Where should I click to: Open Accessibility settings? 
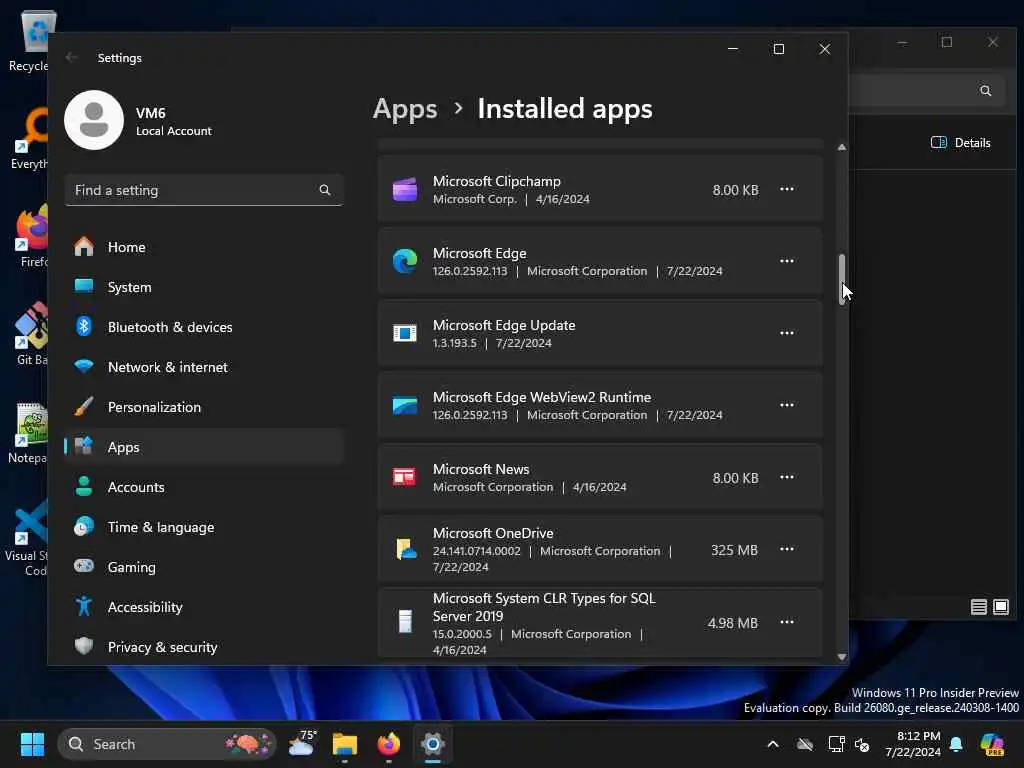pyautogui.click(x=204, y=607)
